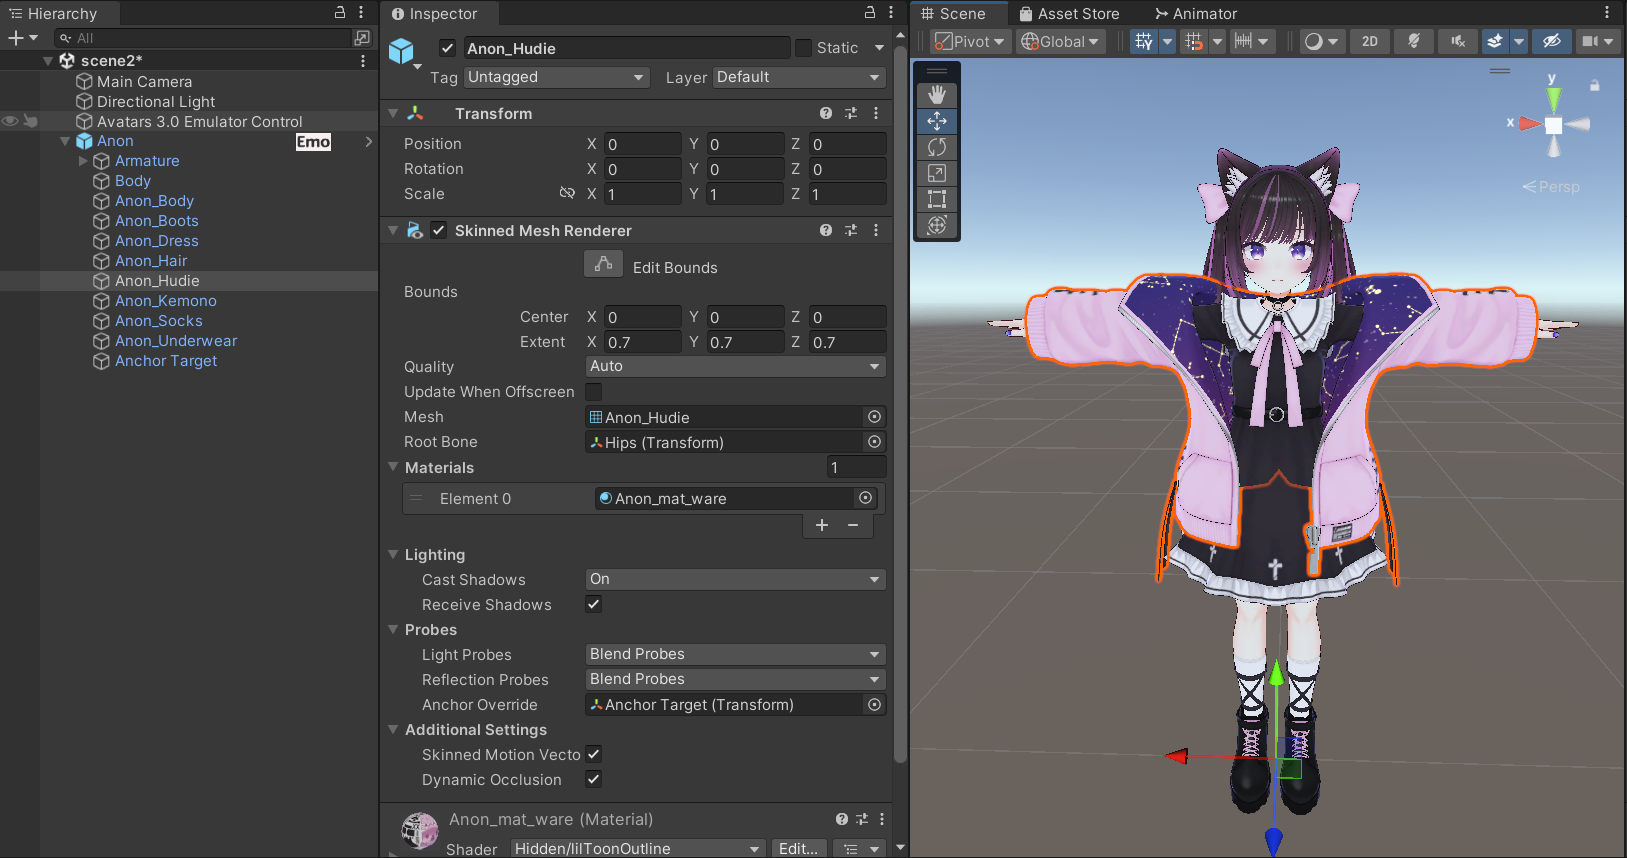The image size is (1627, 858).
Task: Open Transform component preset icon
Action: 851,113
